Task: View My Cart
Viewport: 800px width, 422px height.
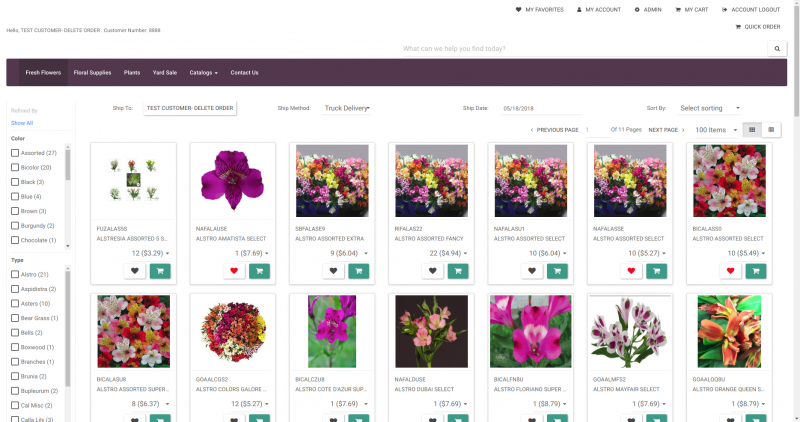Action: pyautogui.click(x=692, y=10)
